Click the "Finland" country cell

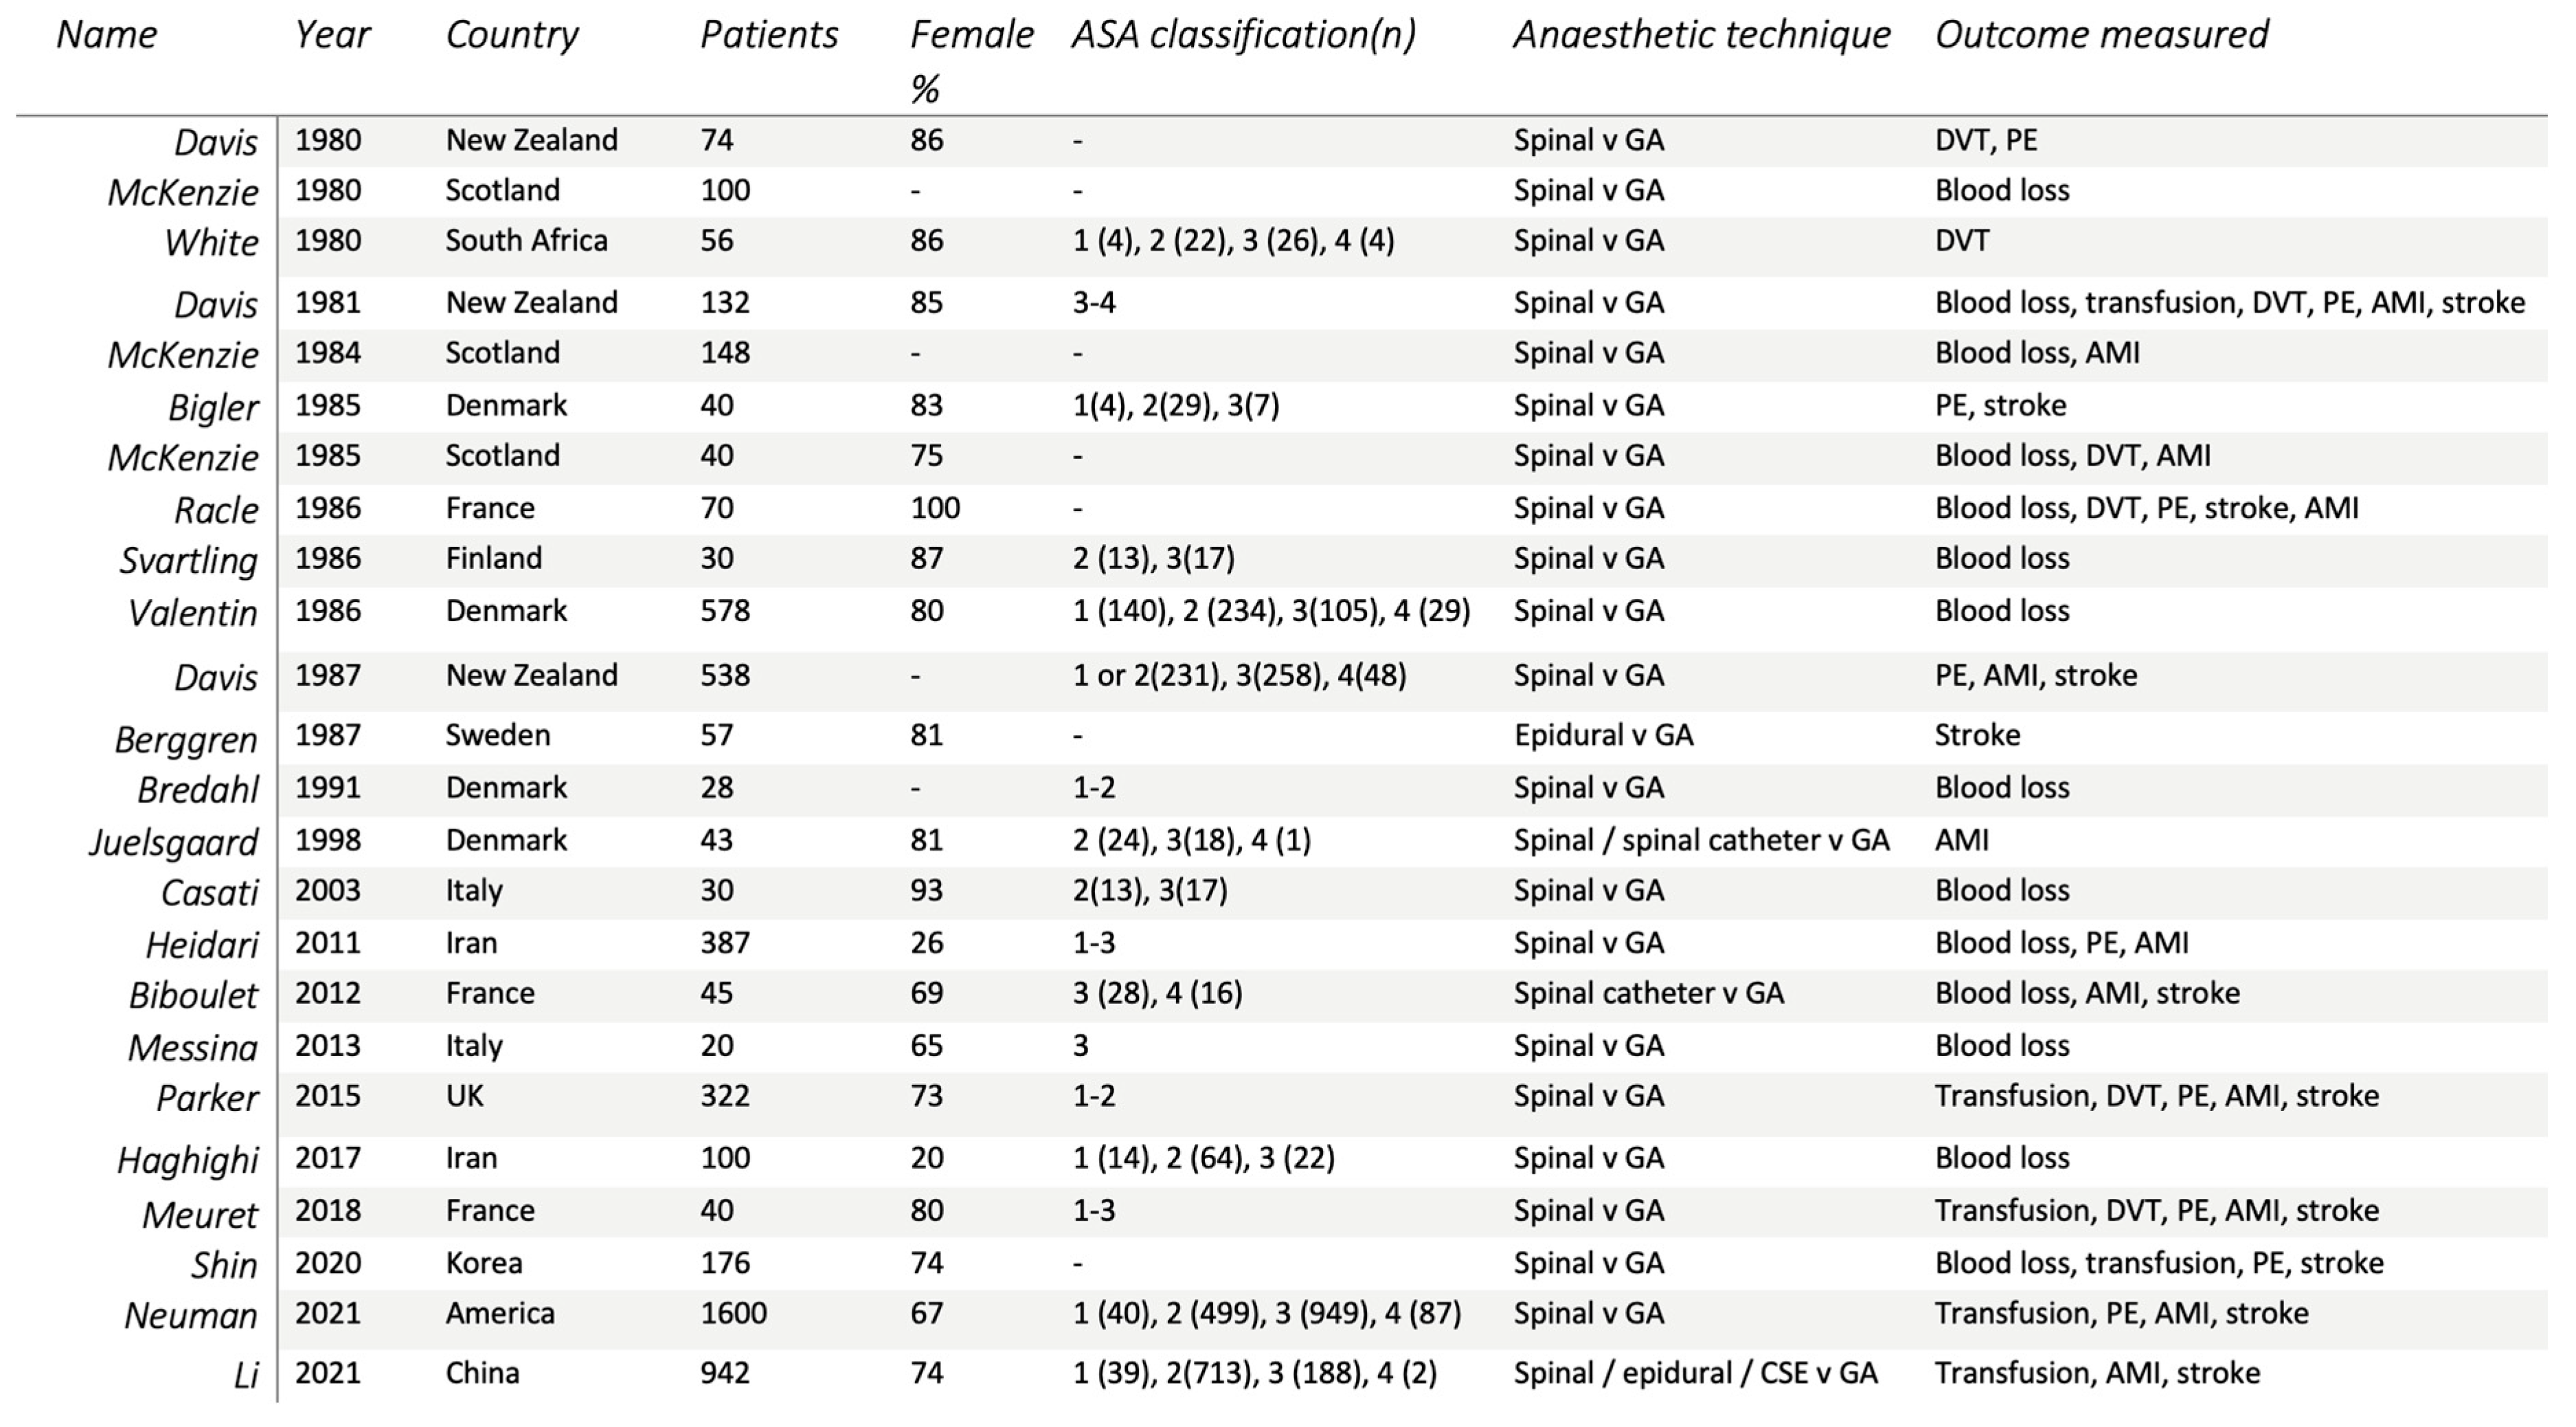[493, 559]
